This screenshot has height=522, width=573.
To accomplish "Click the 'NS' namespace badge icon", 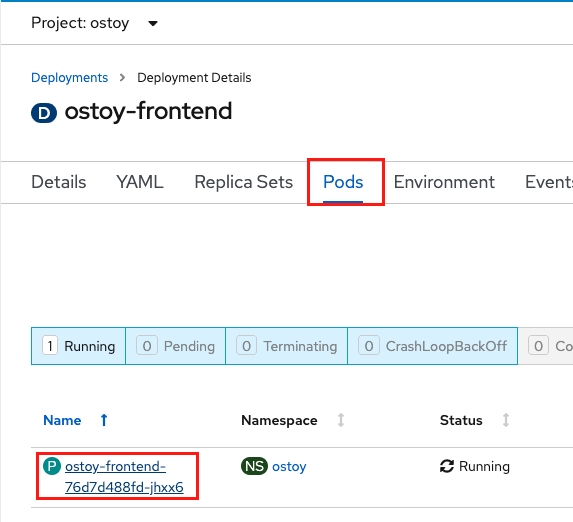I will [254, 466].
